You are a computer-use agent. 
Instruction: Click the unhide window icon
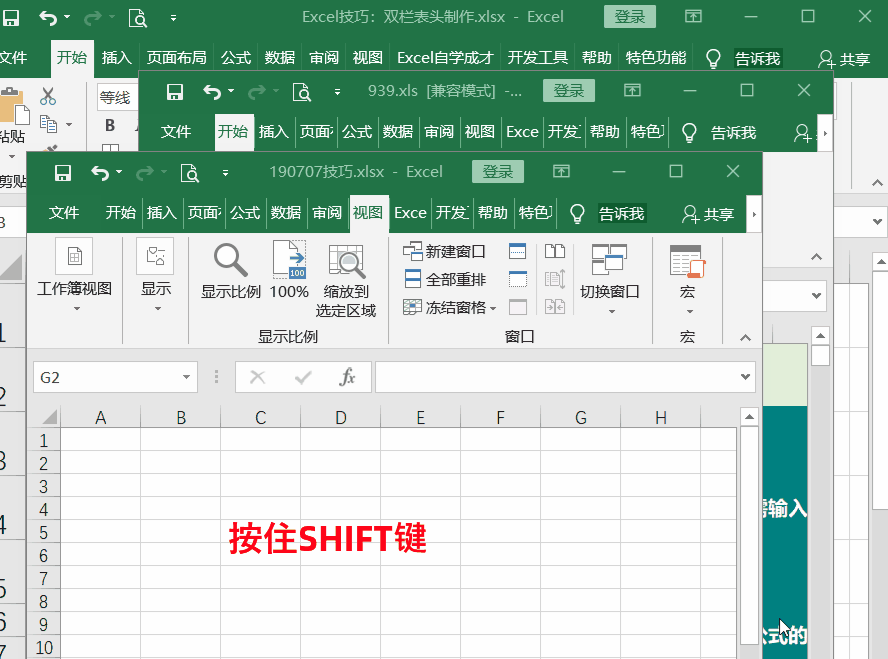pos(518,307)
